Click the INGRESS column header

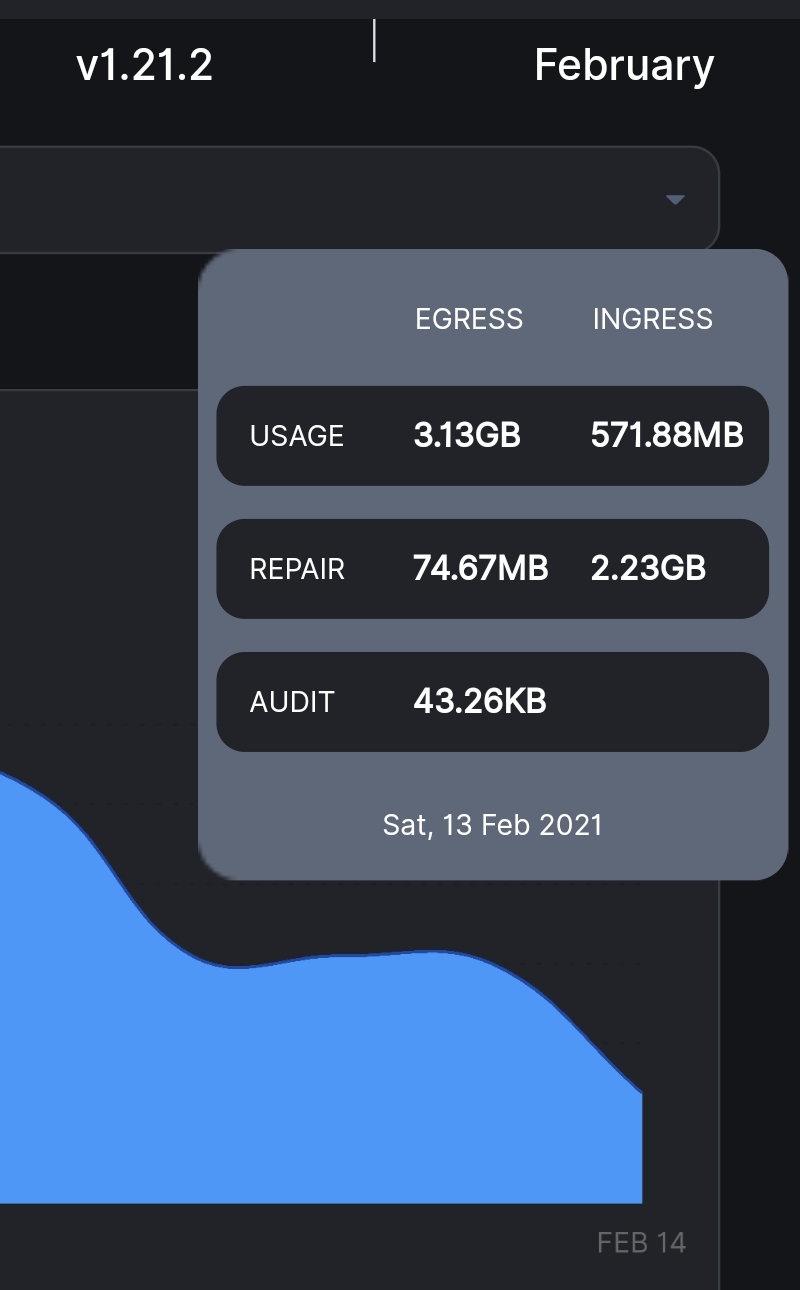[x=652, y=319]
